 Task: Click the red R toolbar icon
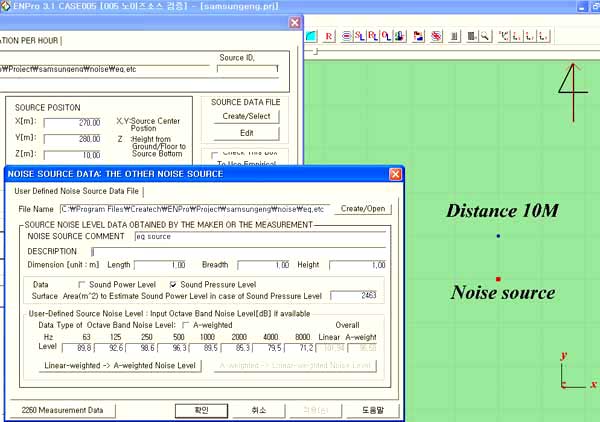coord(329,36)
